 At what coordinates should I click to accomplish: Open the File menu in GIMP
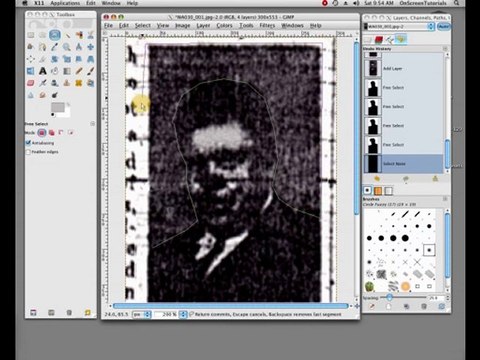click(x=108, y=25)
